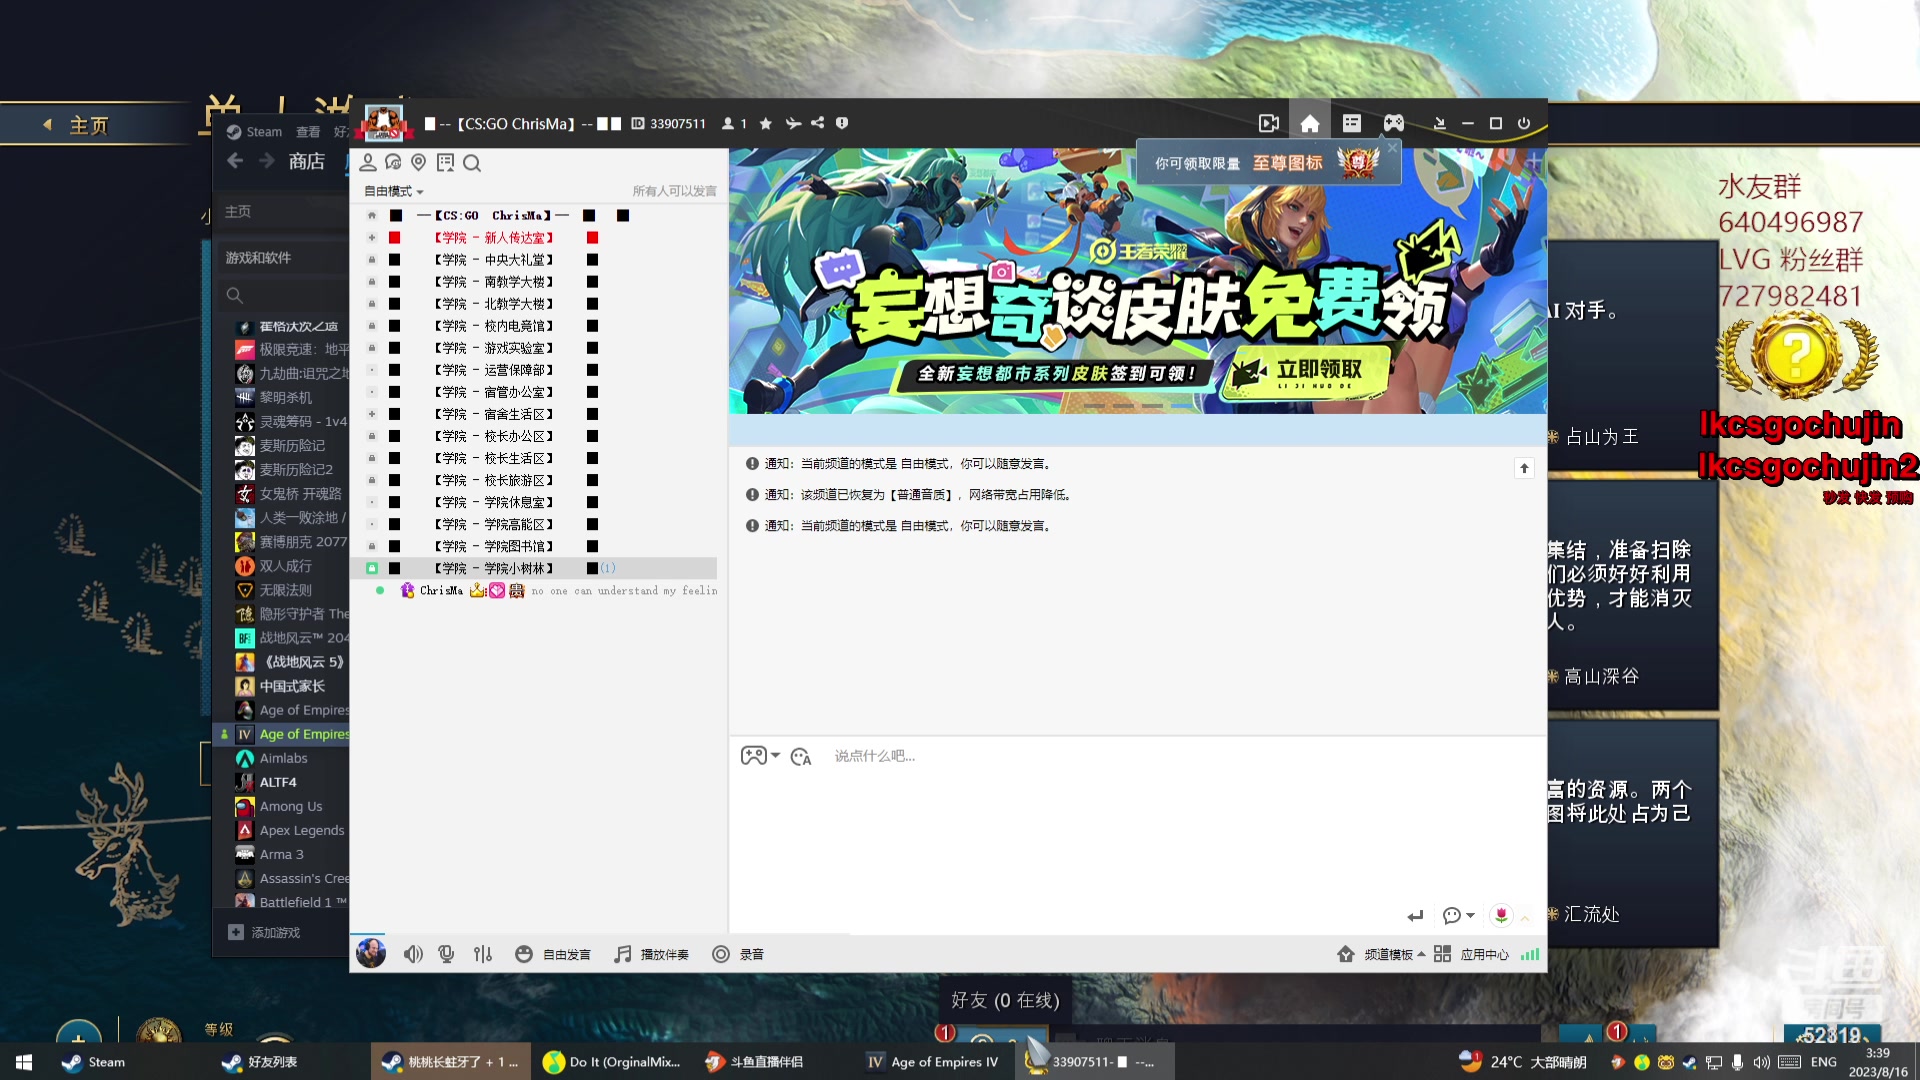Click user ChrisMa in the channel list
Screen dimensions: 1920x1080
[x=441, y=591]
